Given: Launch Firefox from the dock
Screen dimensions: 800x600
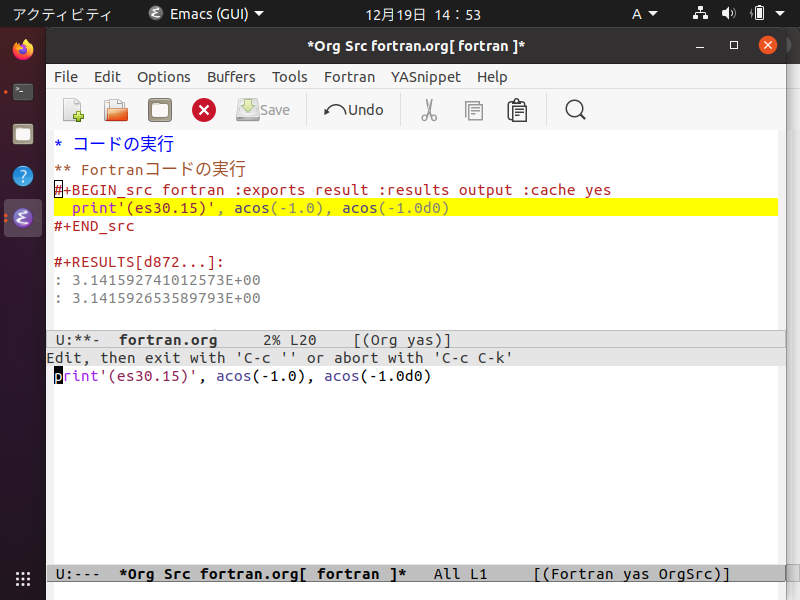Looking at the screenshot, I should (22, 48).
